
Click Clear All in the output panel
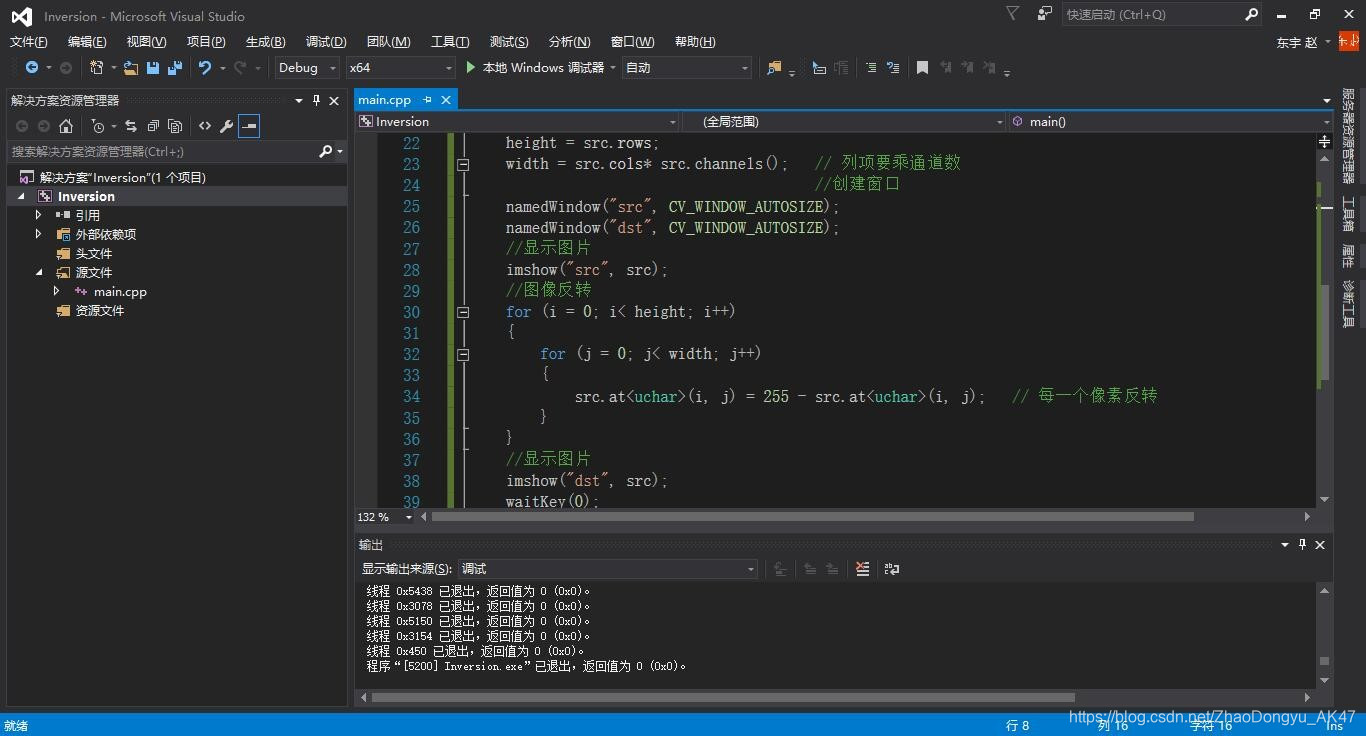pos(863,569)
